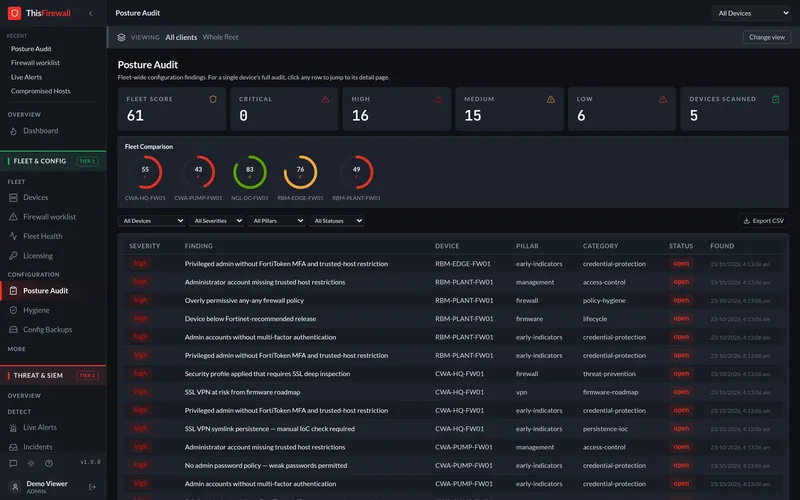The width and height of the screenshot is (800, 500).
Task: Click the Change view button
Action: pos(767,37)
